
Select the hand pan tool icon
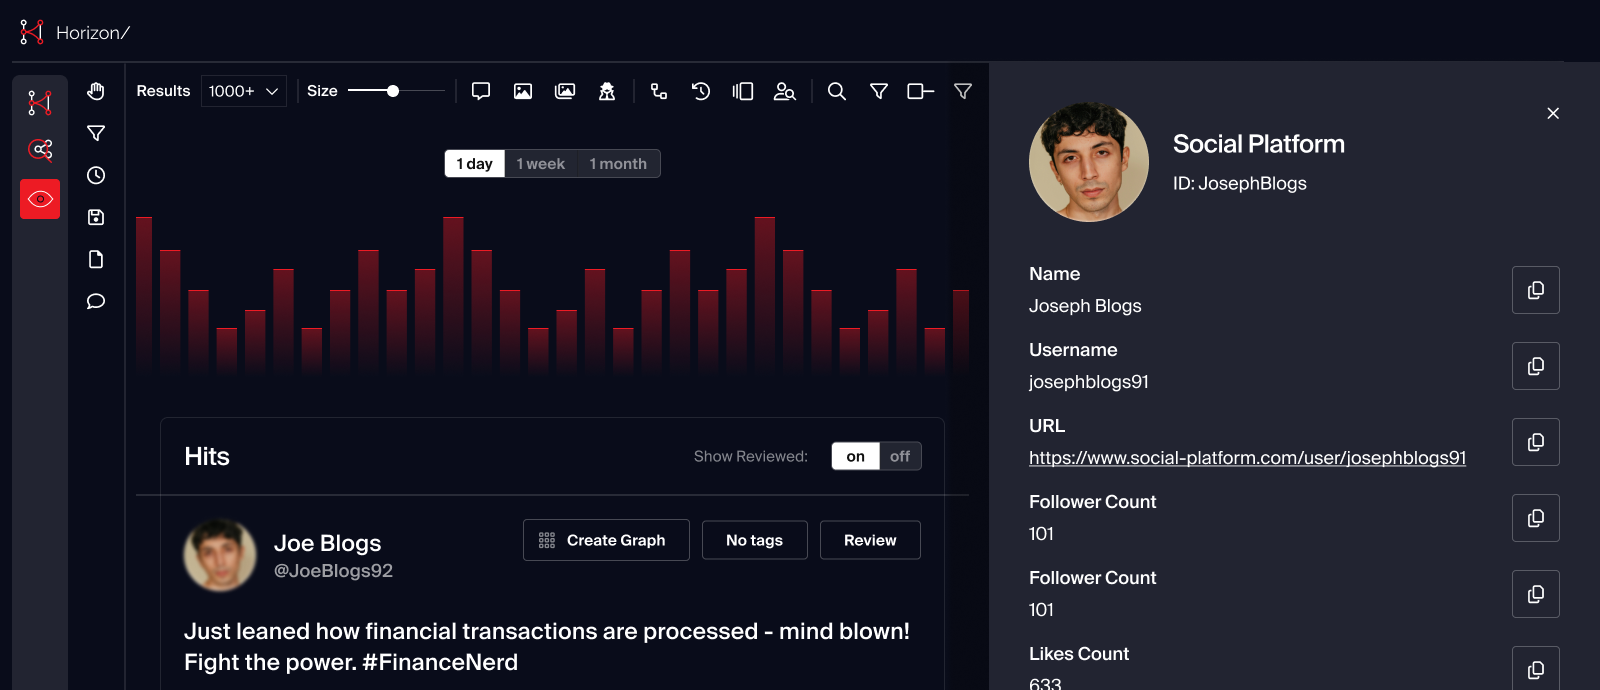(x=96, y=91)
